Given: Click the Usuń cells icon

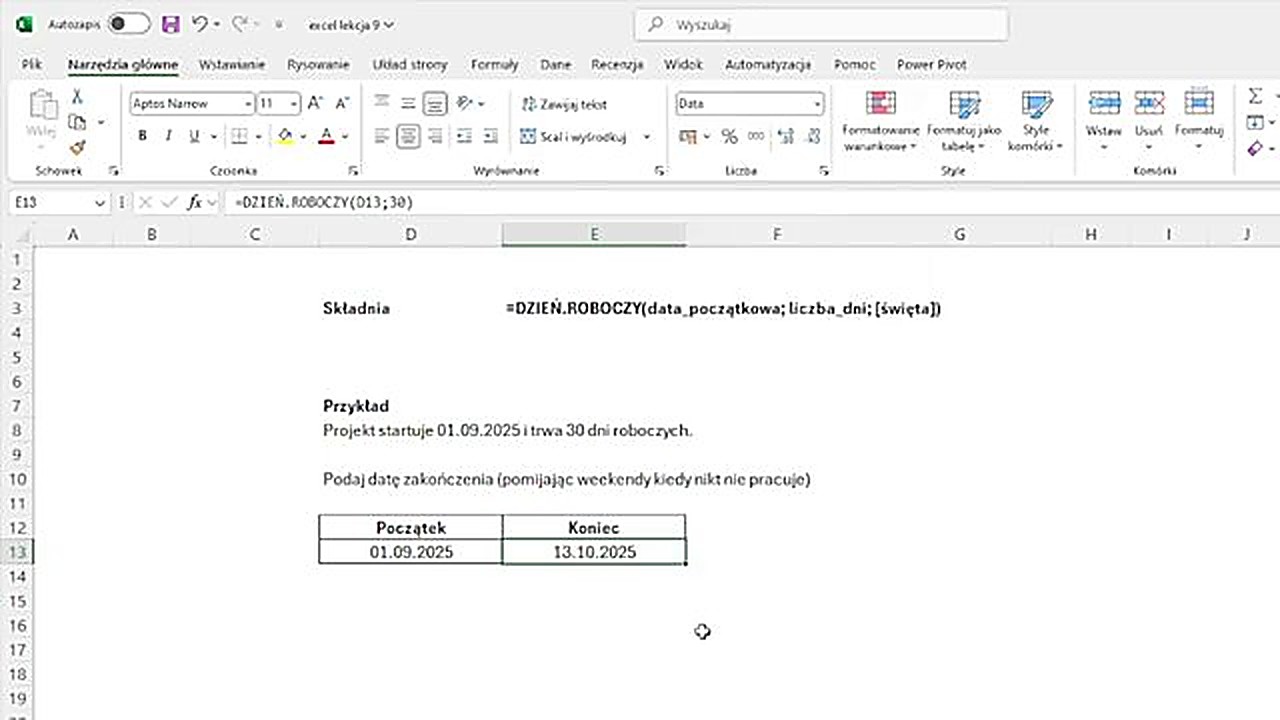Looking at the screenshot, I should [1149, 102].
